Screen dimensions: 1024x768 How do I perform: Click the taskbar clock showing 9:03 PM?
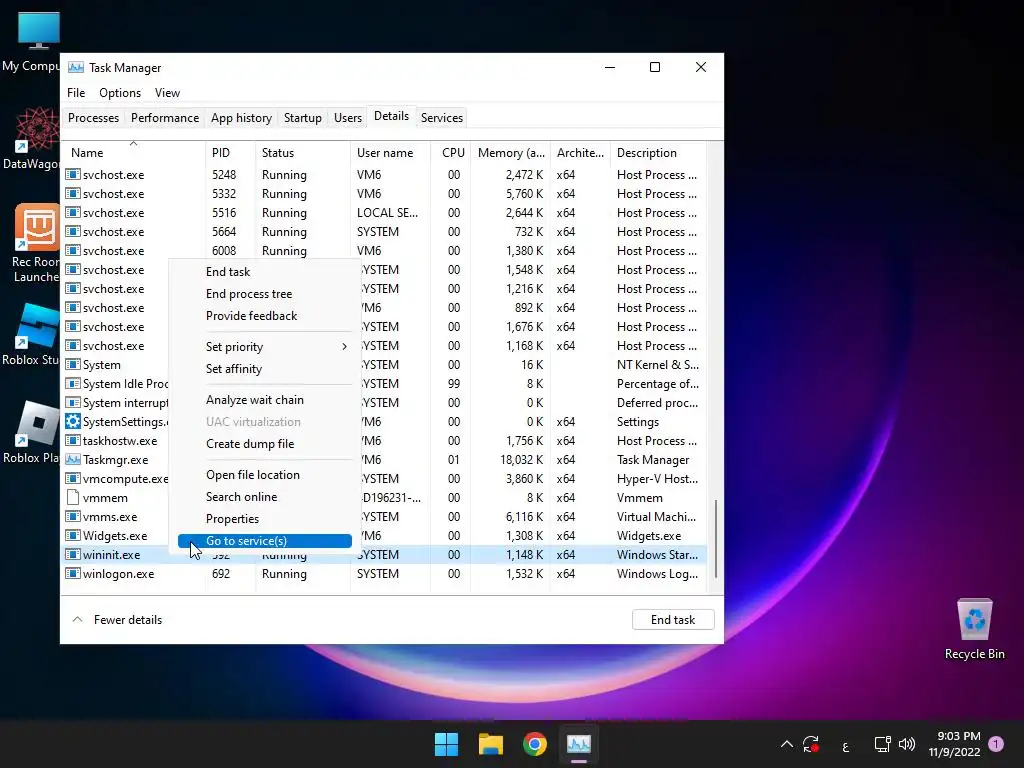[955, 744]
